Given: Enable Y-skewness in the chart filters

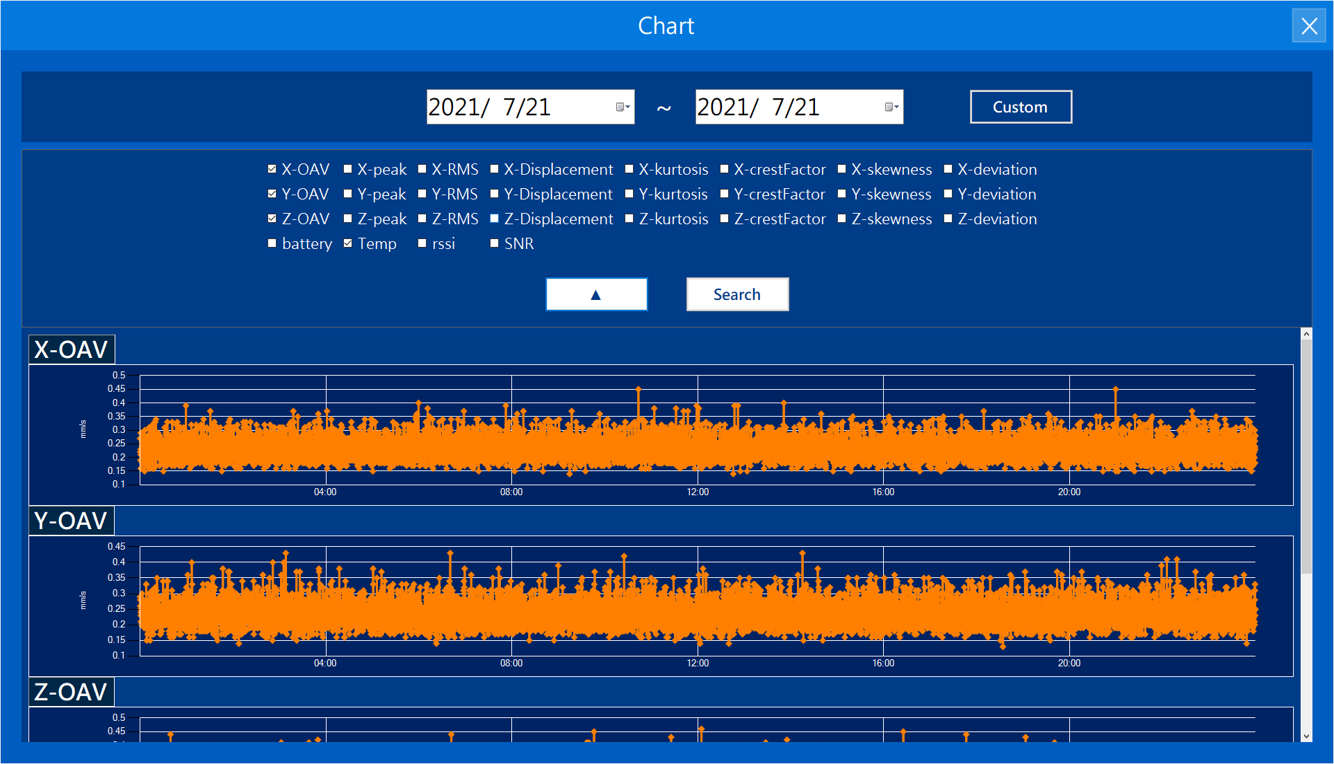Looking at the screenshot, I should pyautogui.click(x=842, y=194).
